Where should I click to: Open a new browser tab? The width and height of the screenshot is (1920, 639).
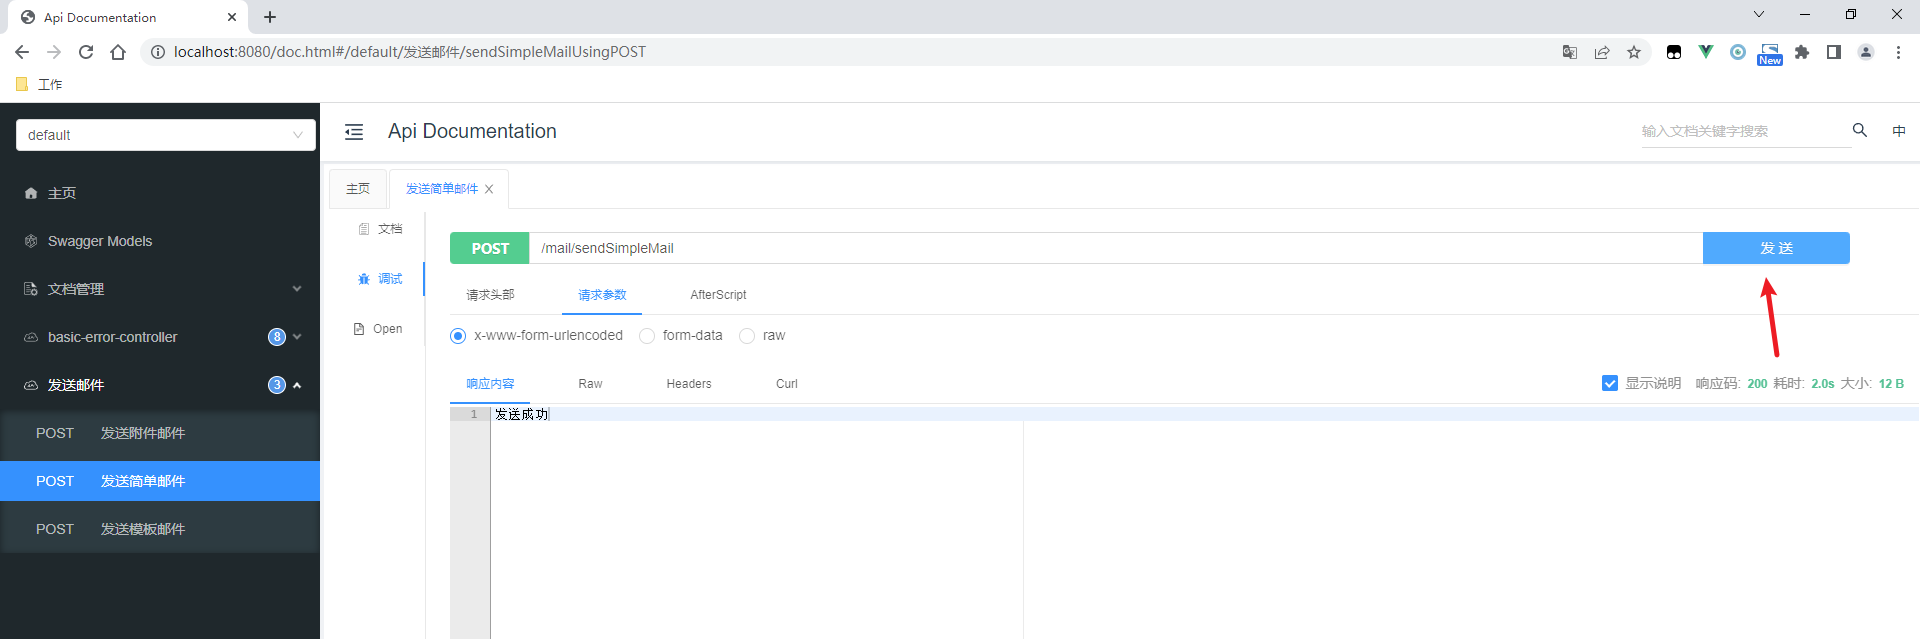point(270,17)
